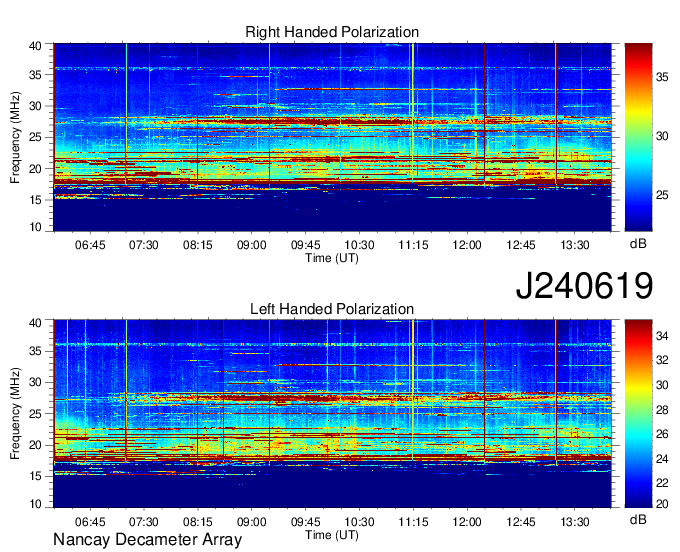This screenshot has height=552, width=680.
Task: Click the 10:30 tick label on bottom plot
Action: (x=359, y=522)
